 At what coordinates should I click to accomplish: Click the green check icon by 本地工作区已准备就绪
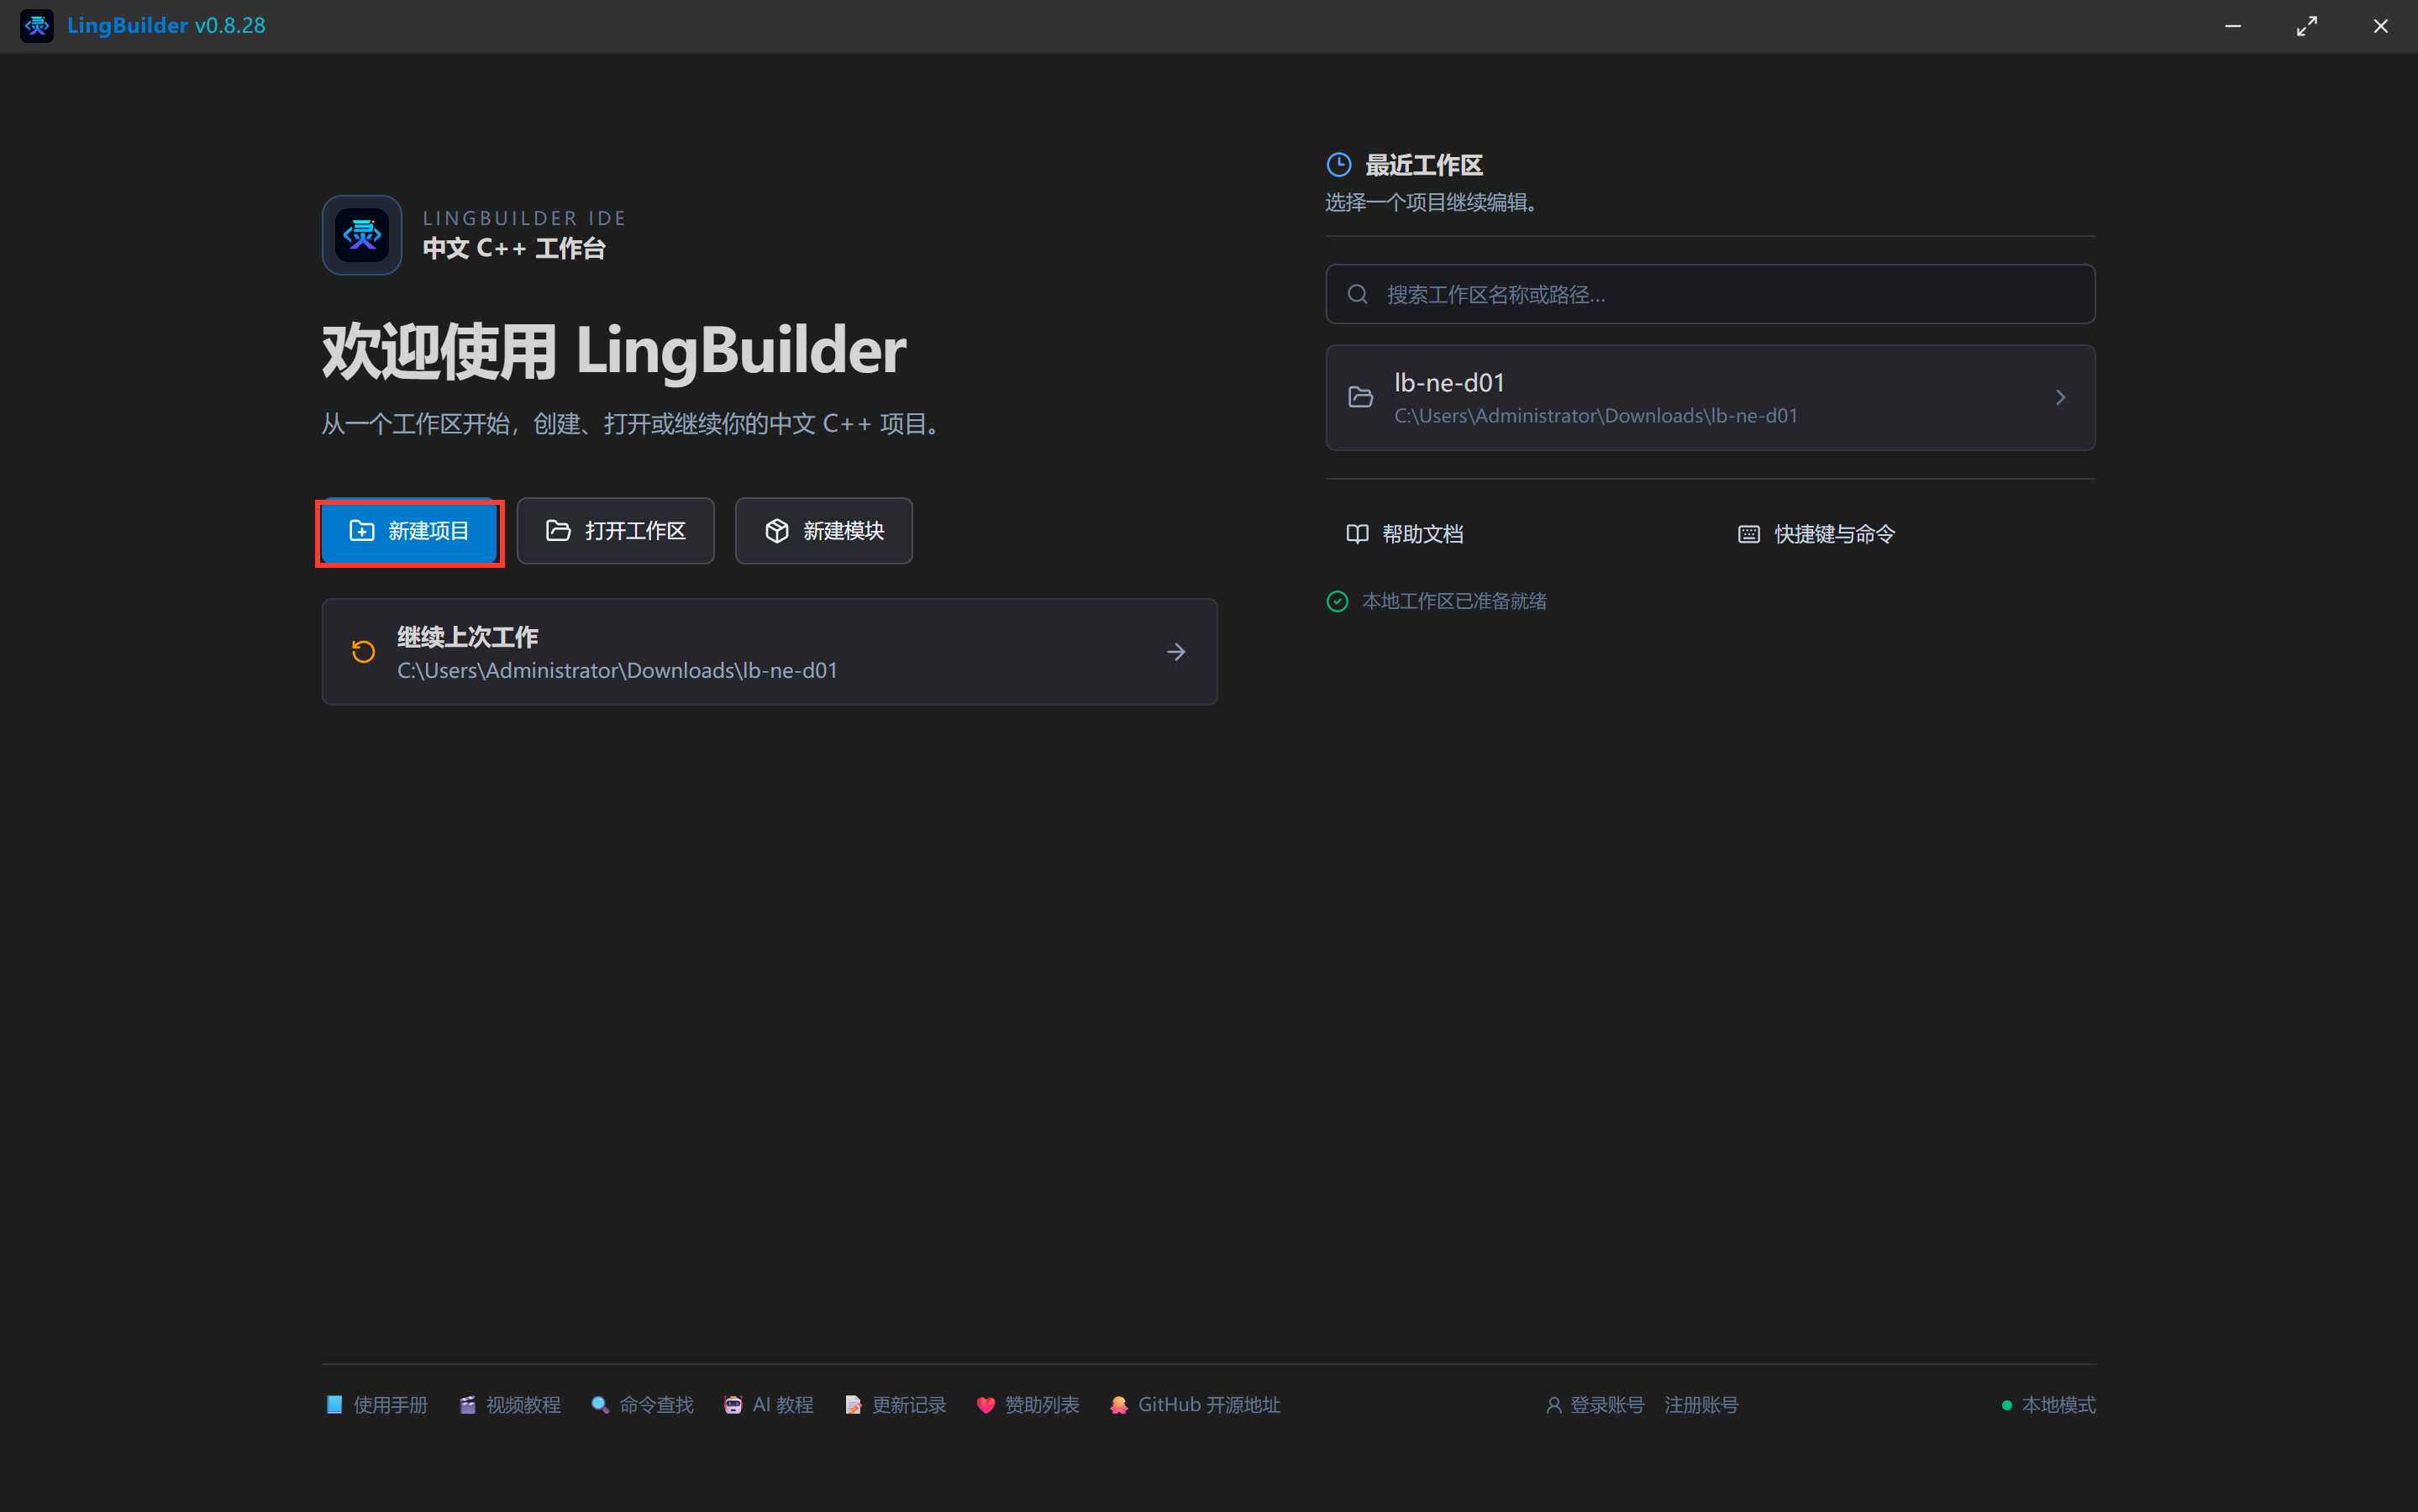[1337, 601]
